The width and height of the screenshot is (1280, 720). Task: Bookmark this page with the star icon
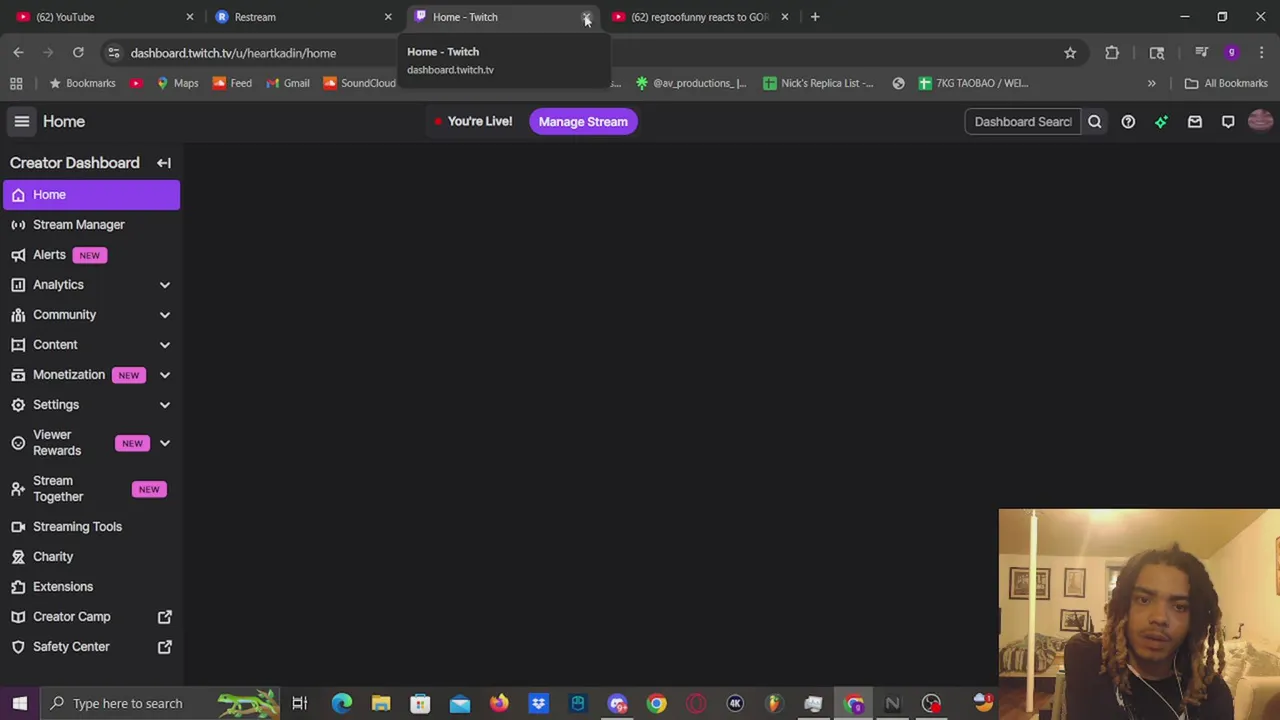(x=1070, y=53)
